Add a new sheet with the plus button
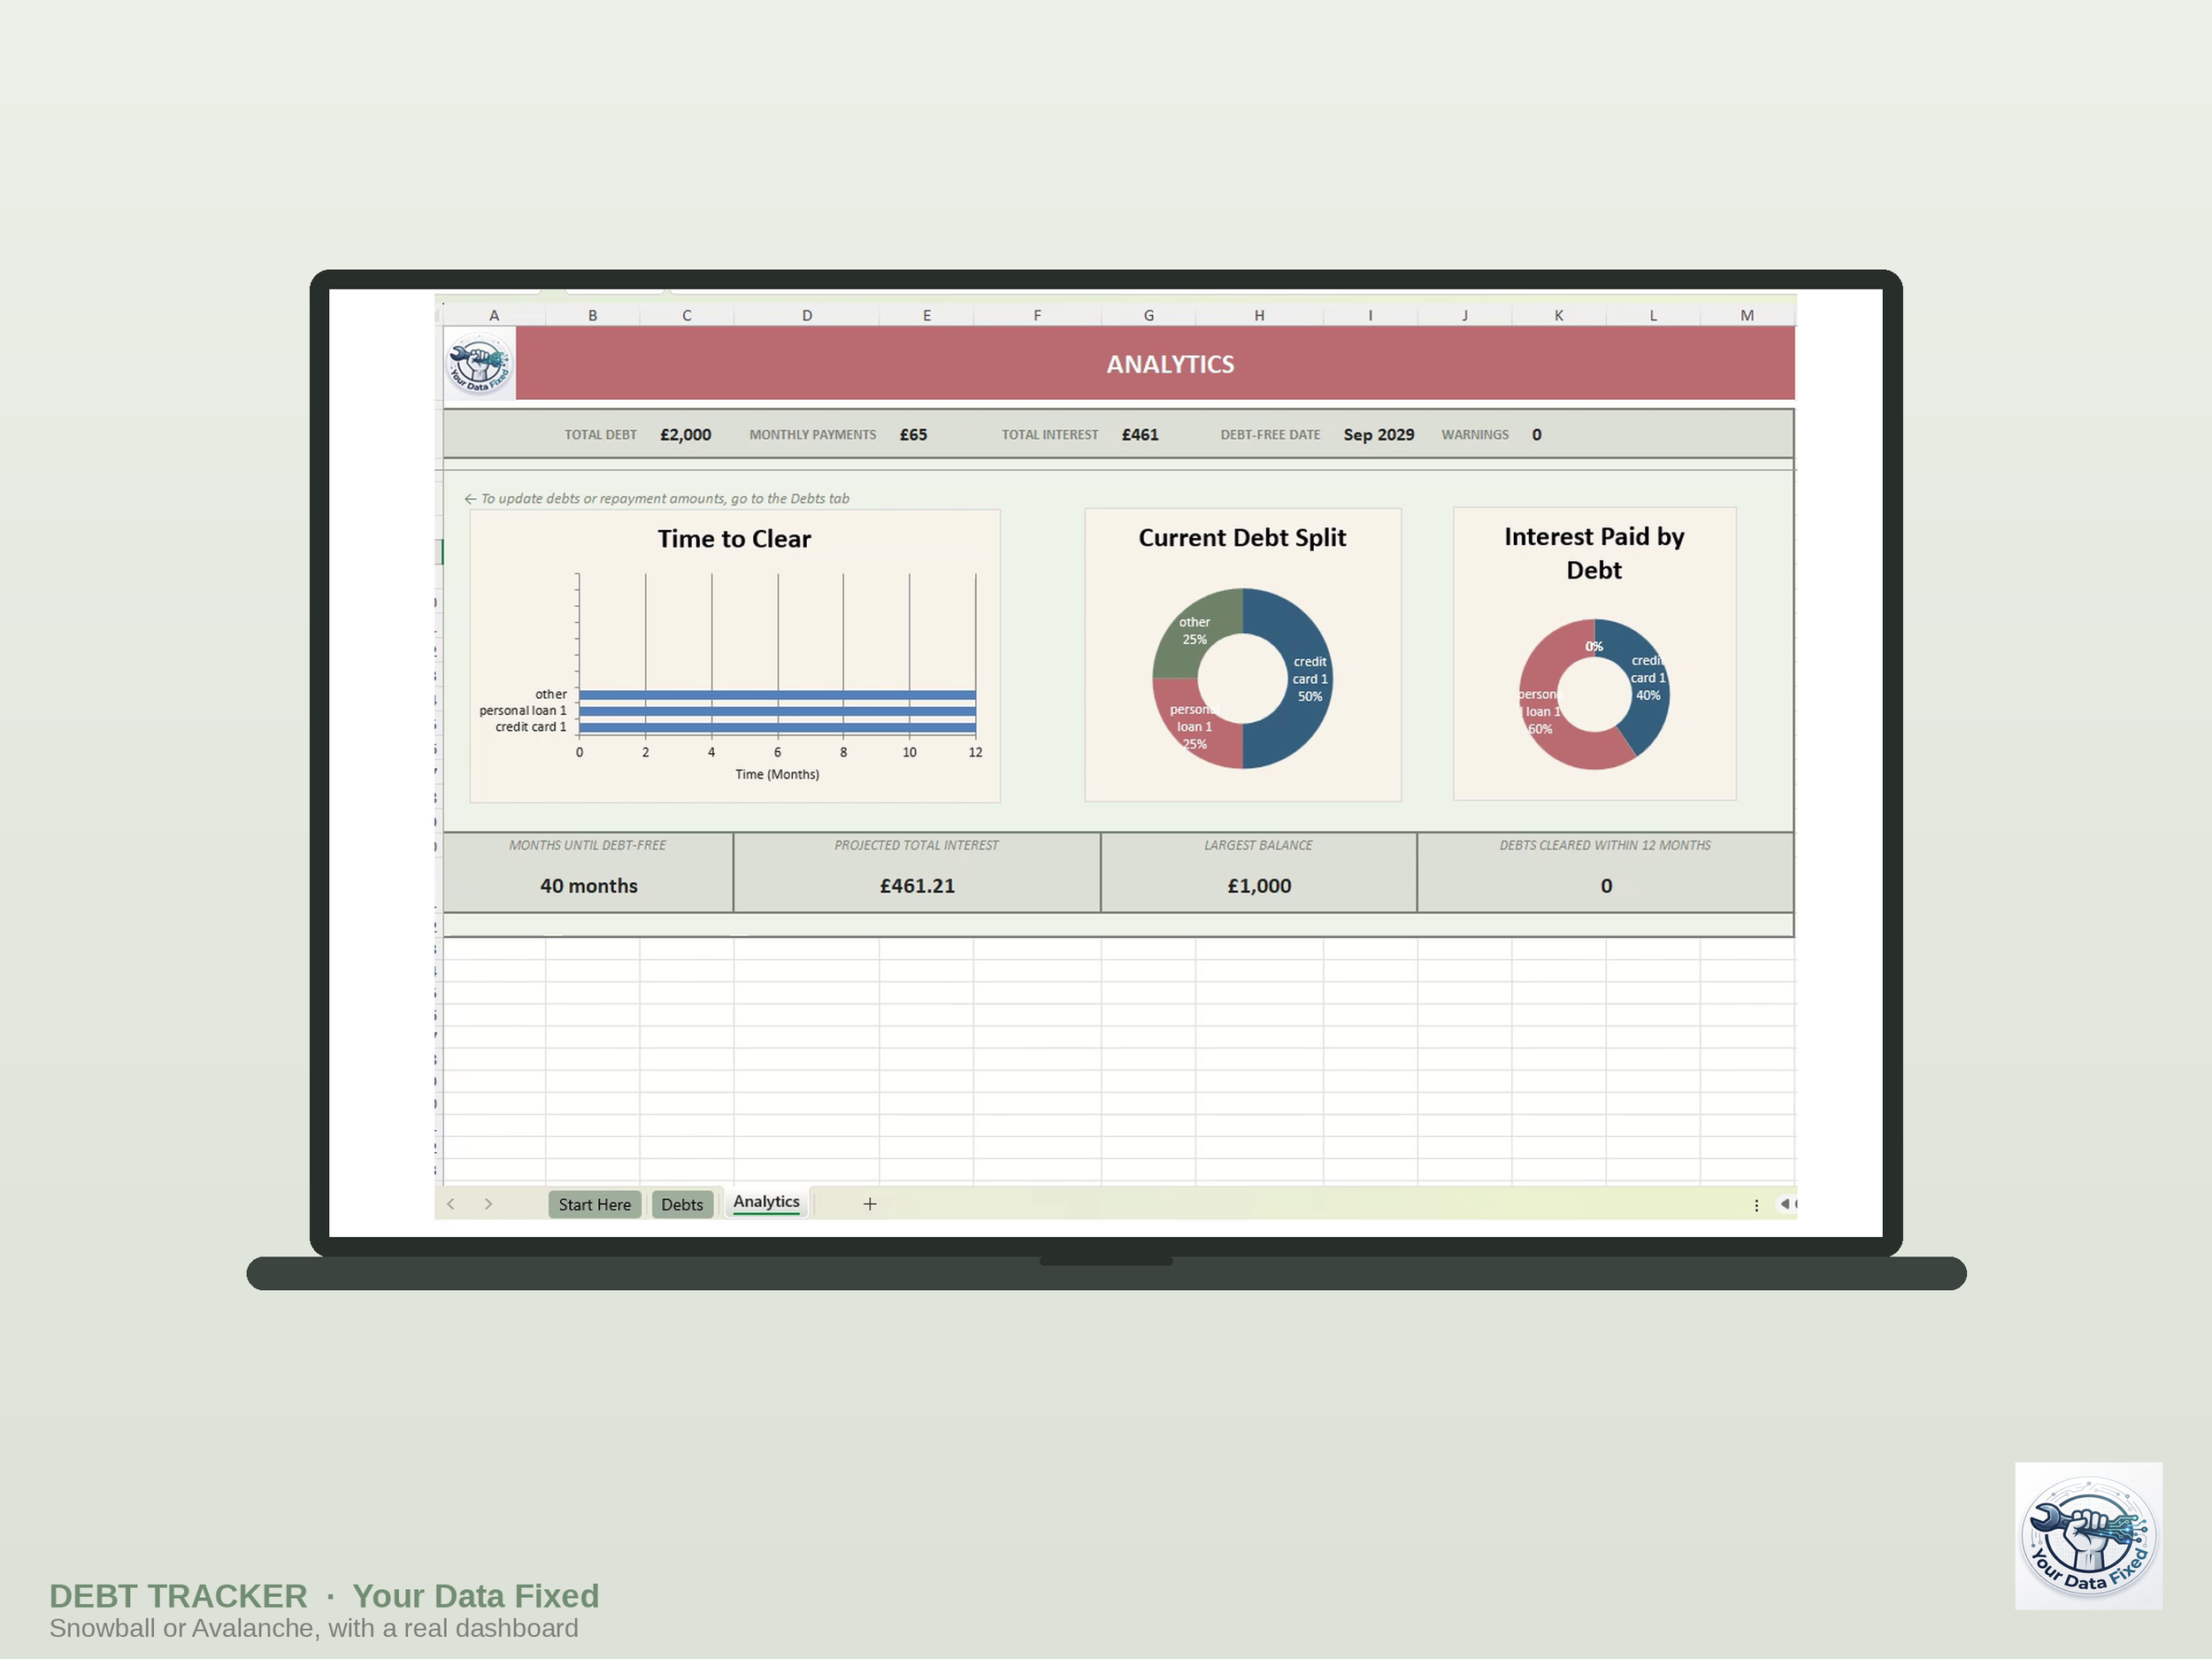The height and width of the screenshot is (1659, 2212). (x=870, y=1204)
